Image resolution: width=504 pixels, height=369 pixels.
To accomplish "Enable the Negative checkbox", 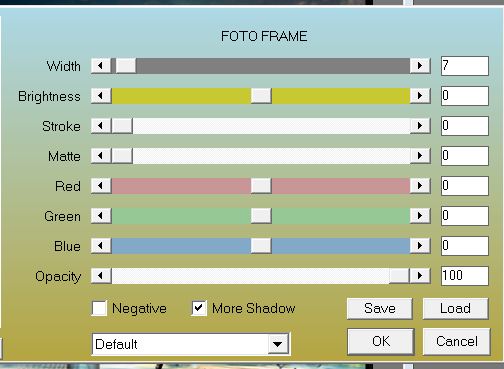I will coord(99,308).
